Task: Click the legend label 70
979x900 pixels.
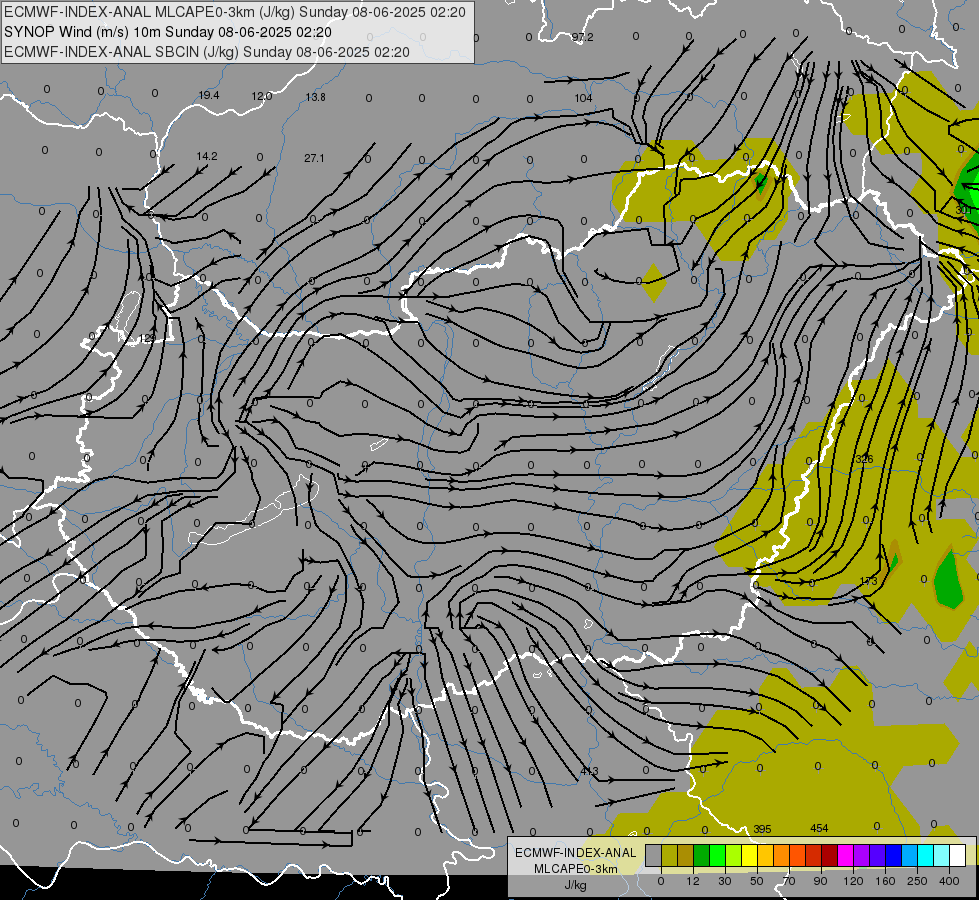Action: click(x=789, y=881)
